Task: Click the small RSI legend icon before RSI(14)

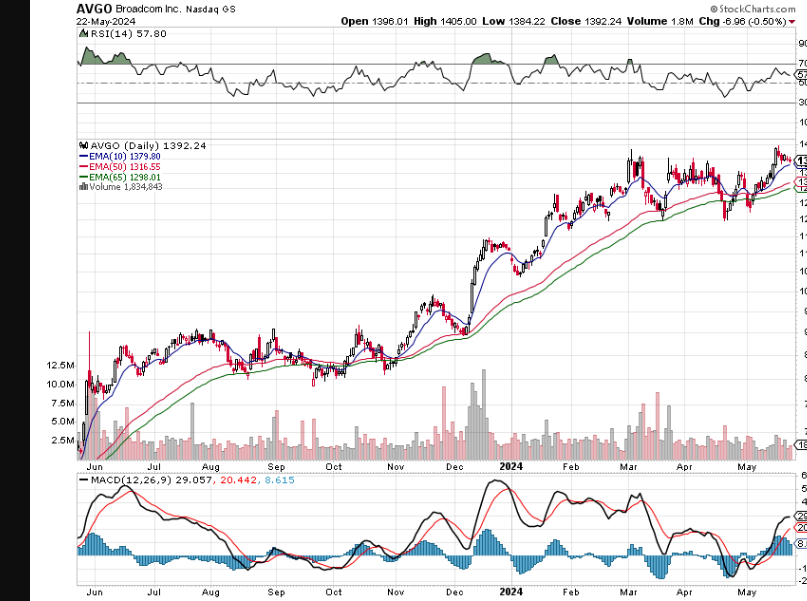Action: 83,33
